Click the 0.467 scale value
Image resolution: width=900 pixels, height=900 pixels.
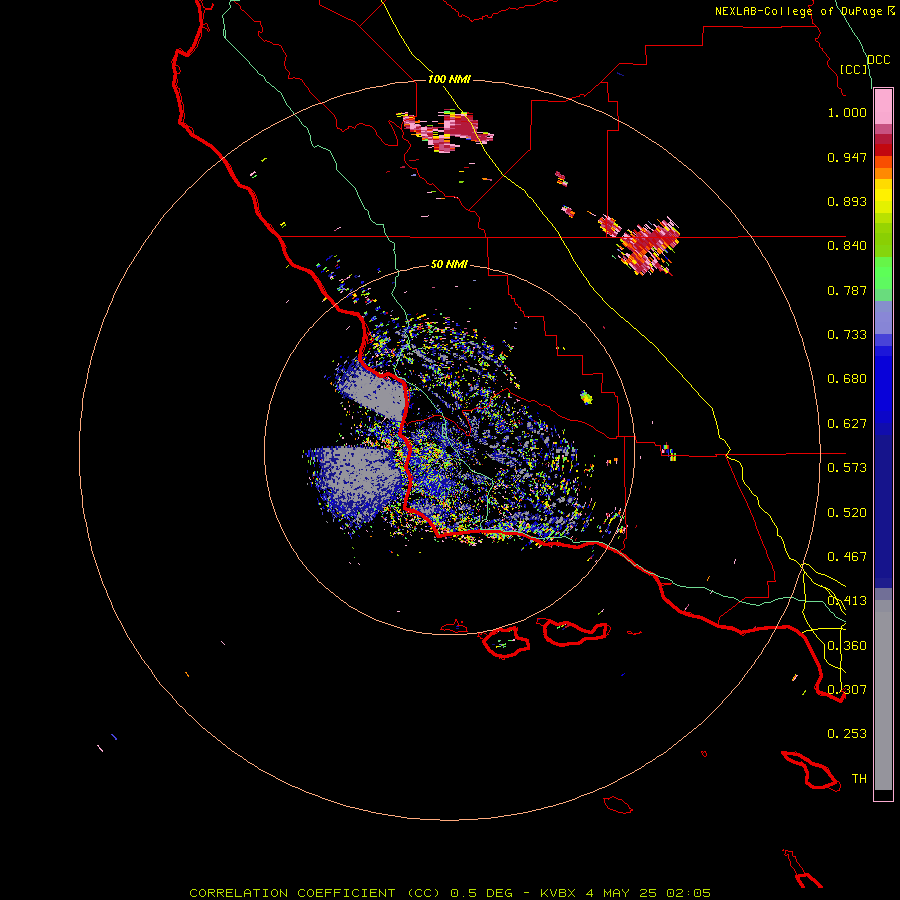(847, 557)
